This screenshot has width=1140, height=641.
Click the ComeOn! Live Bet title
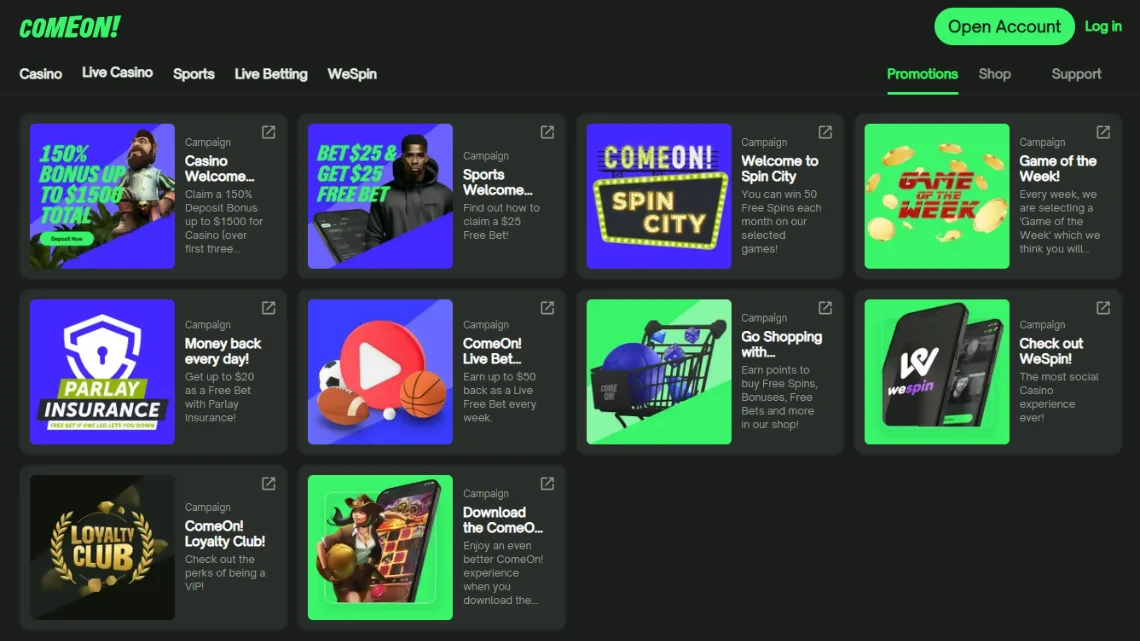point(492,351)
